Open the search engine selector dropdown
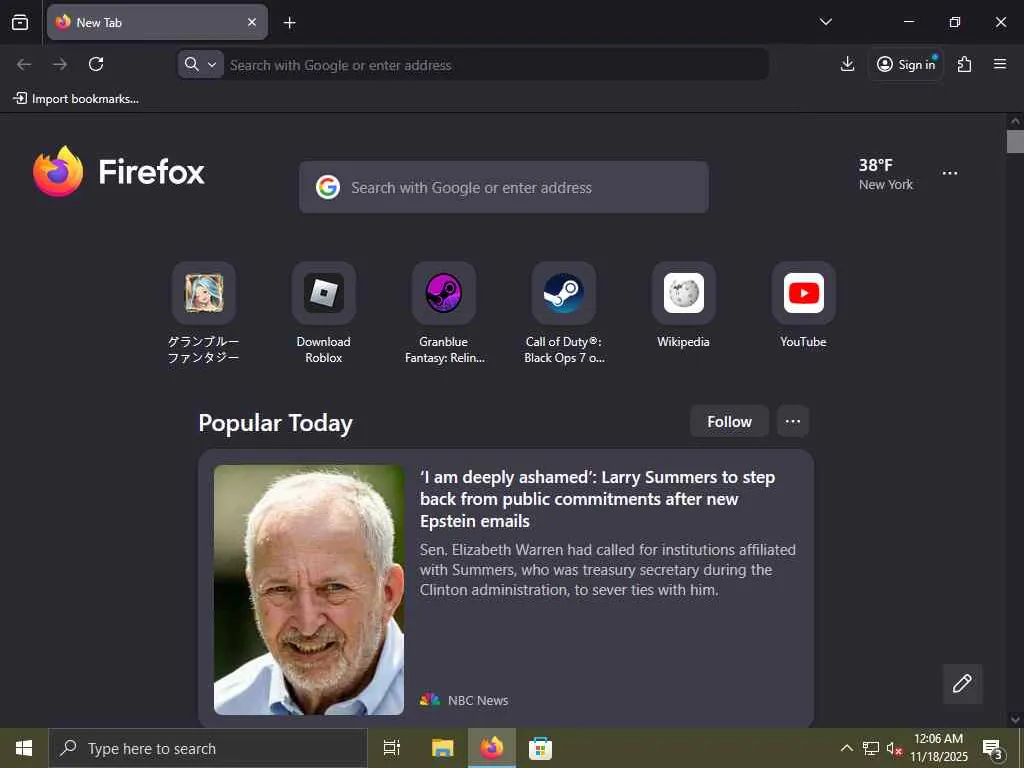This screenshot has width=1024, height=768. [x=200, y=64]
